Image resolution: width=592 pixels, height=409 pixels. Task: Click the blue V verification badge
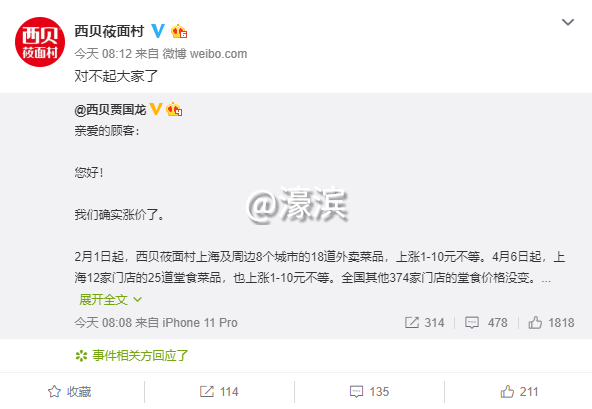158,31
